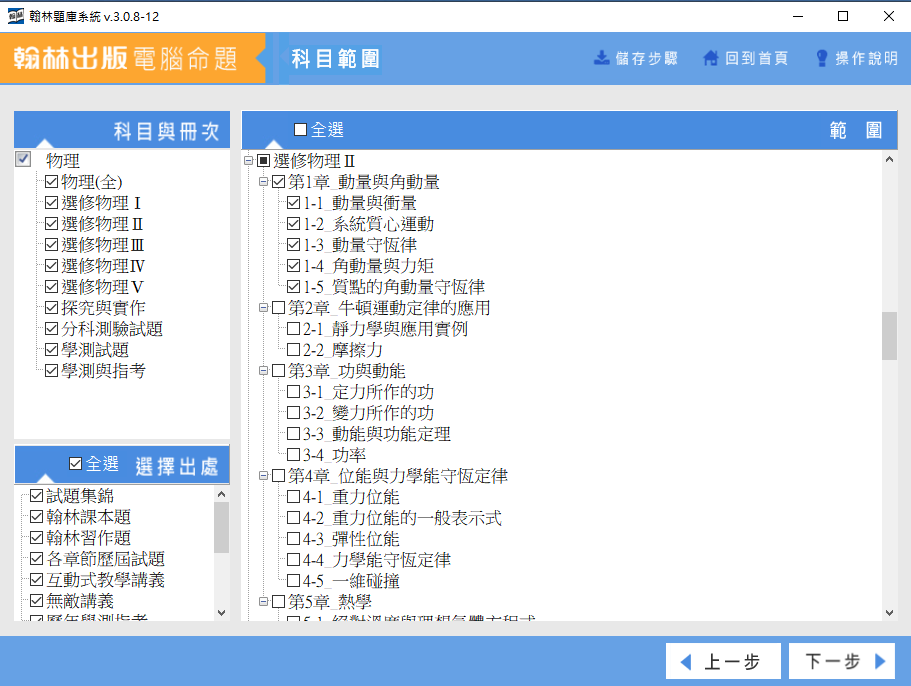Select 4-3 彈性位能 section

pyautogui.click(x=352, y=539)
